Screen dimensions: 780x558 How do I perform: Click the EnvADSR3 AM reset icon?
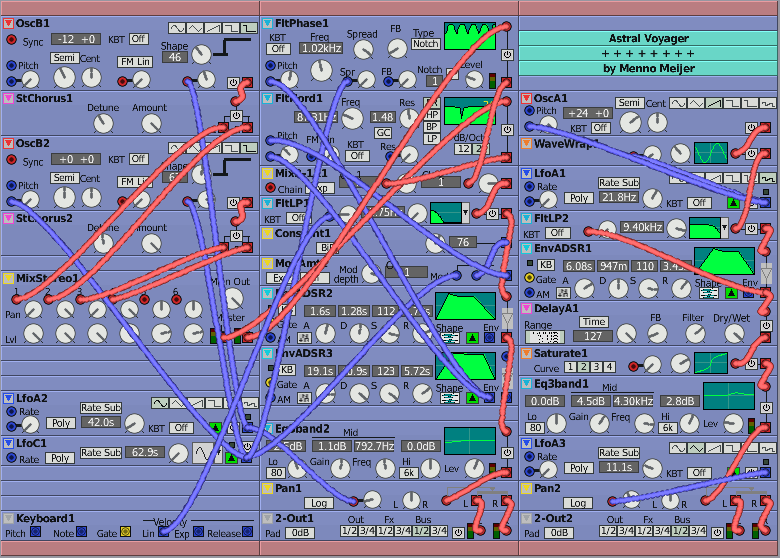(x=304, y=398)
